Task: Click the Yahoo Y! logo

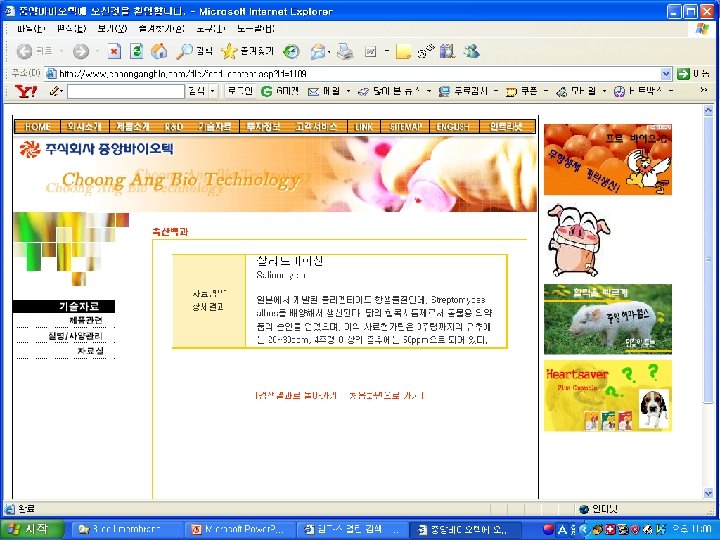Action: 26,91
